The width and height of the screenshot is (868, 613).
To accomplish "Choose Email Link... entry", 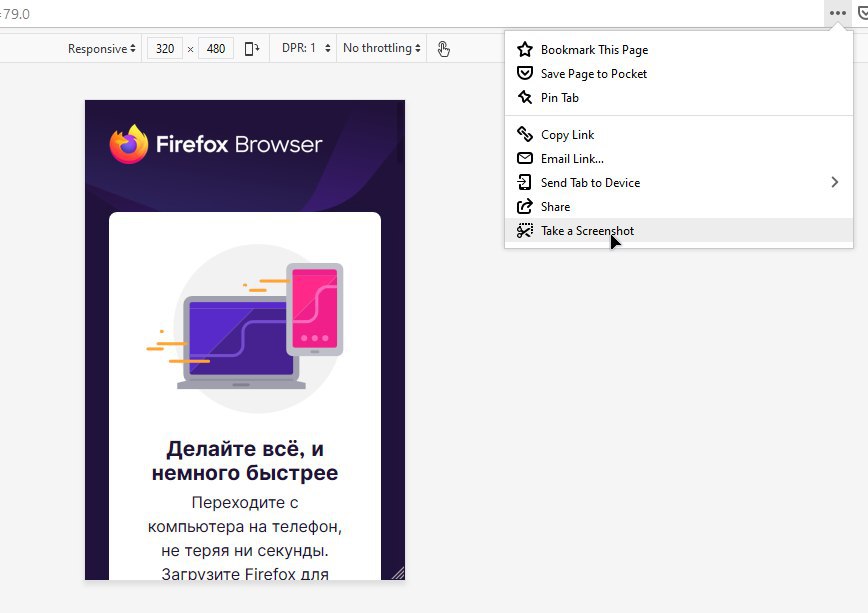I will (x=679, y=158).
